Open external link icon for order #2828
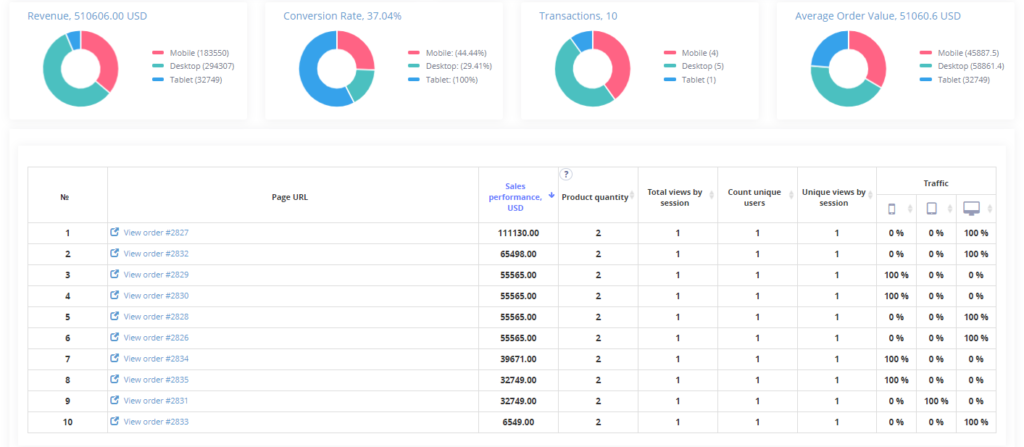Viewport: 1024px width, 447px height. 115,316
